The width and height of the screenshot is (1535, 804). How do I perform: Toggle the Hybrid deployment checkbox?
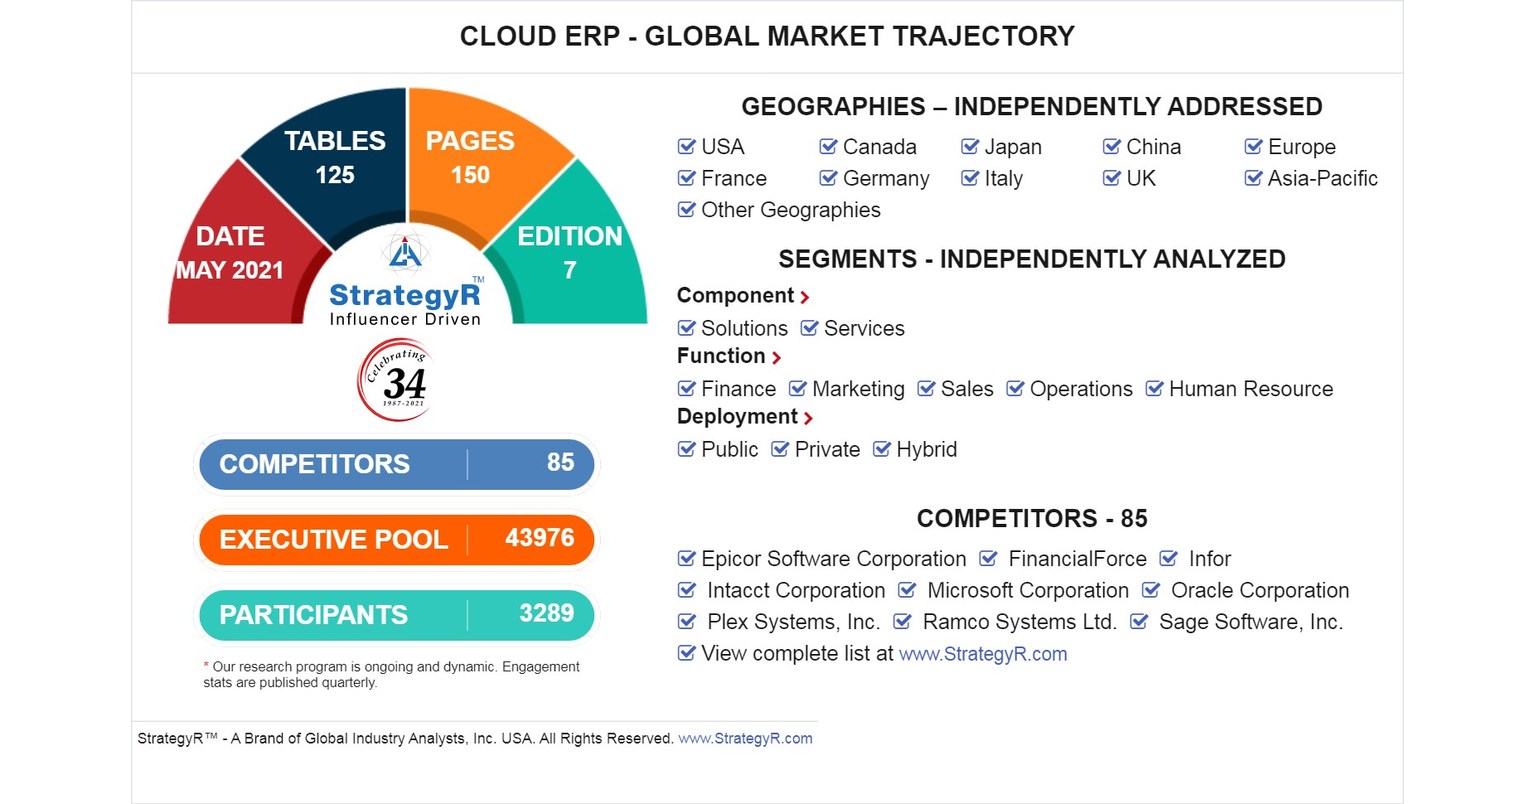point(881,449)
